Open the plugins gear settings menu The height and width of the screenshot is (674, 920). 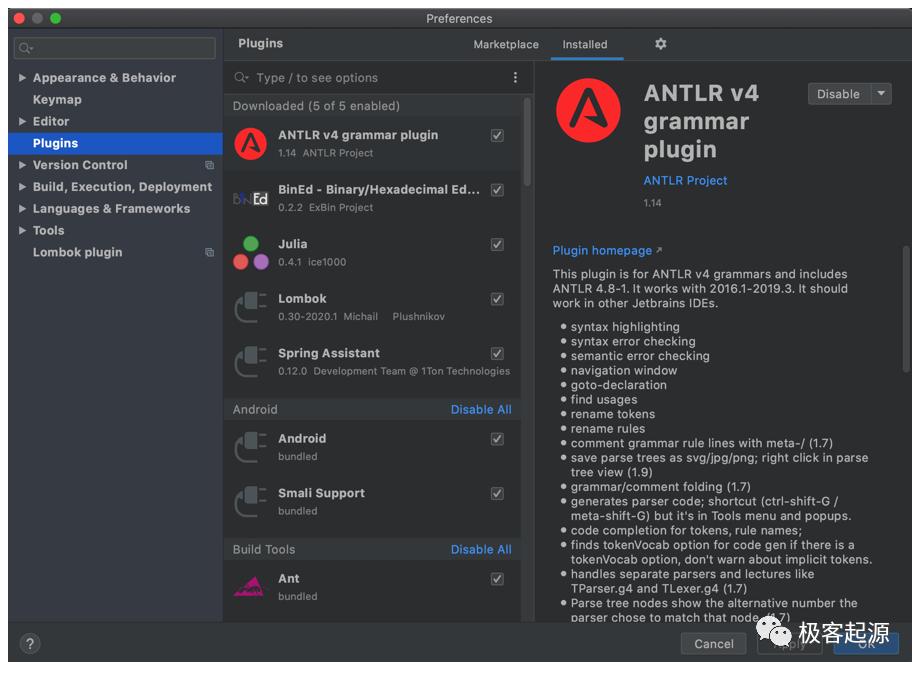point(661,44)
